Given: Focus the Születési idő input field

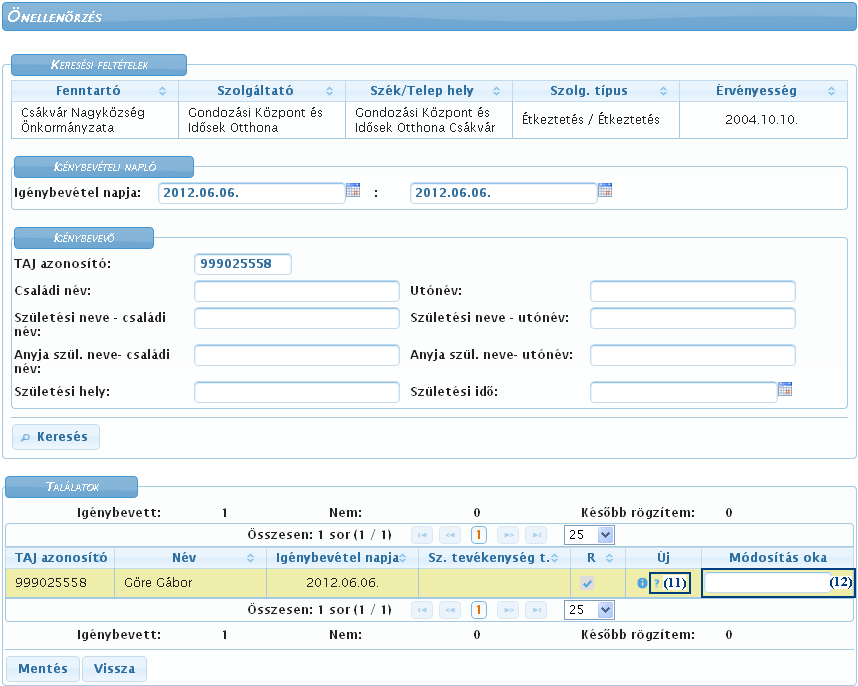Looking at the screenshot, I should [x=683, y=392].
